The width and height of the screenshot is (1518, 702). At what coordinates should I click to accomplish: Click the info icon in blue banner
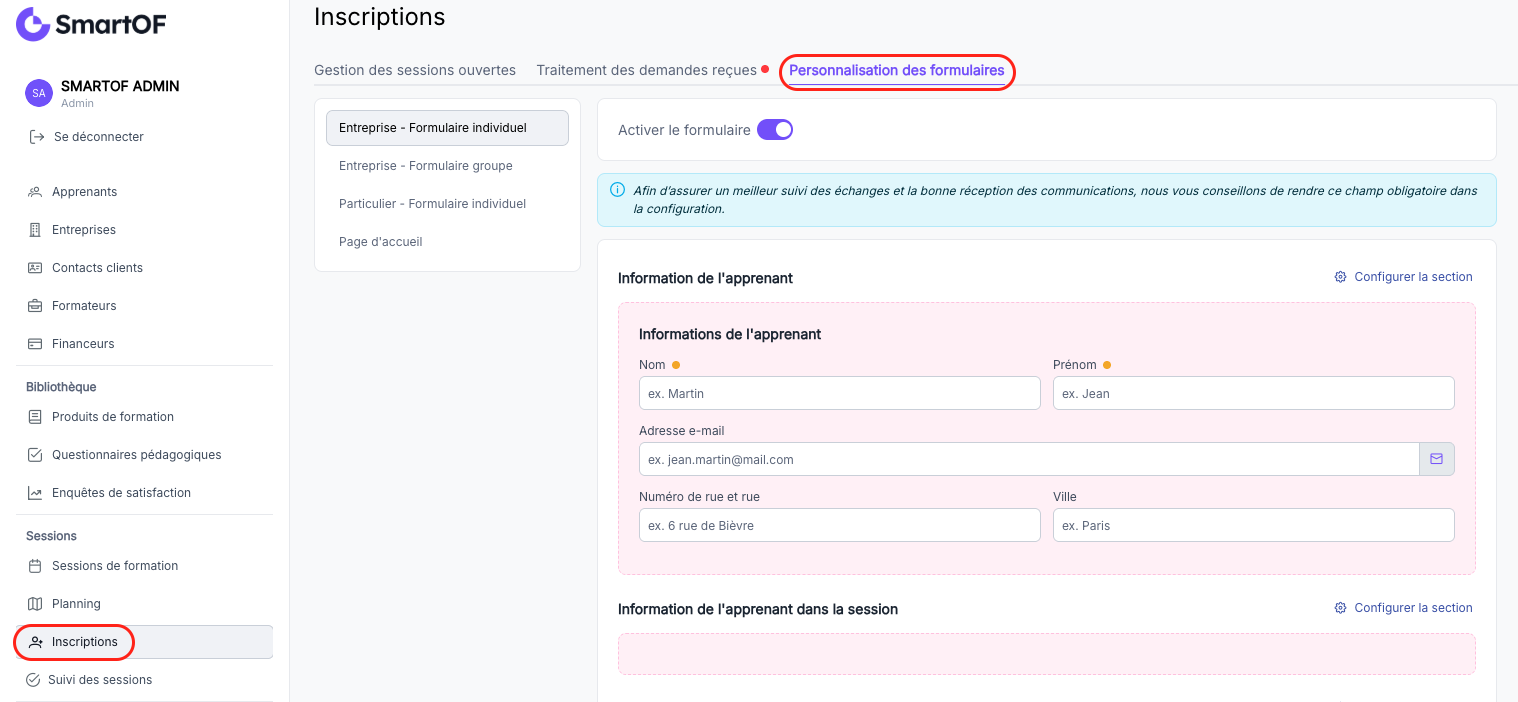pyautogui.click(x=617, y=190)
